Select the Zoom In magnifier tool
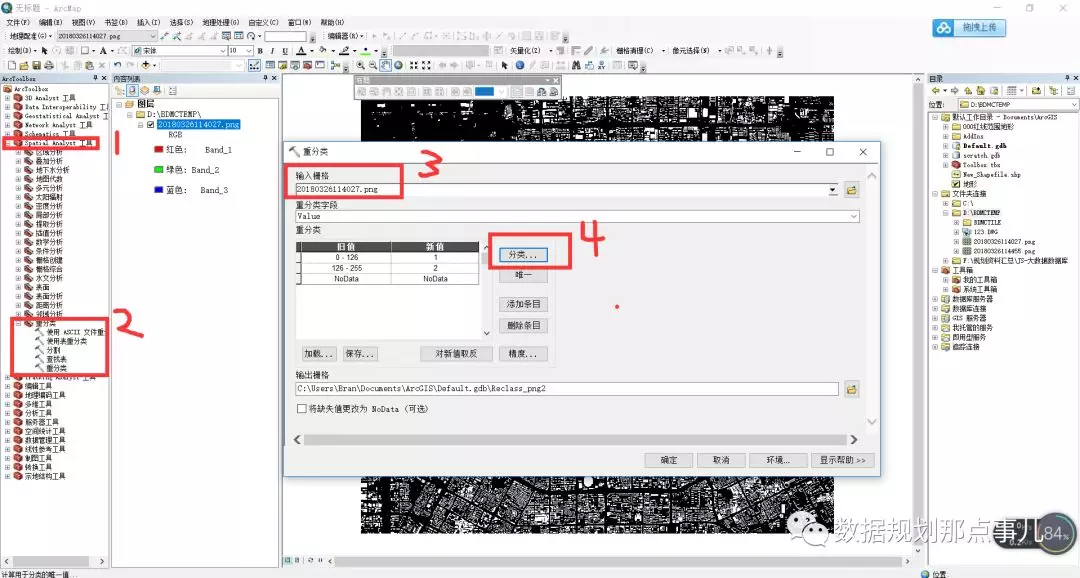The image size is (1080, 578). pyautogui.click(x=360, y=65)
